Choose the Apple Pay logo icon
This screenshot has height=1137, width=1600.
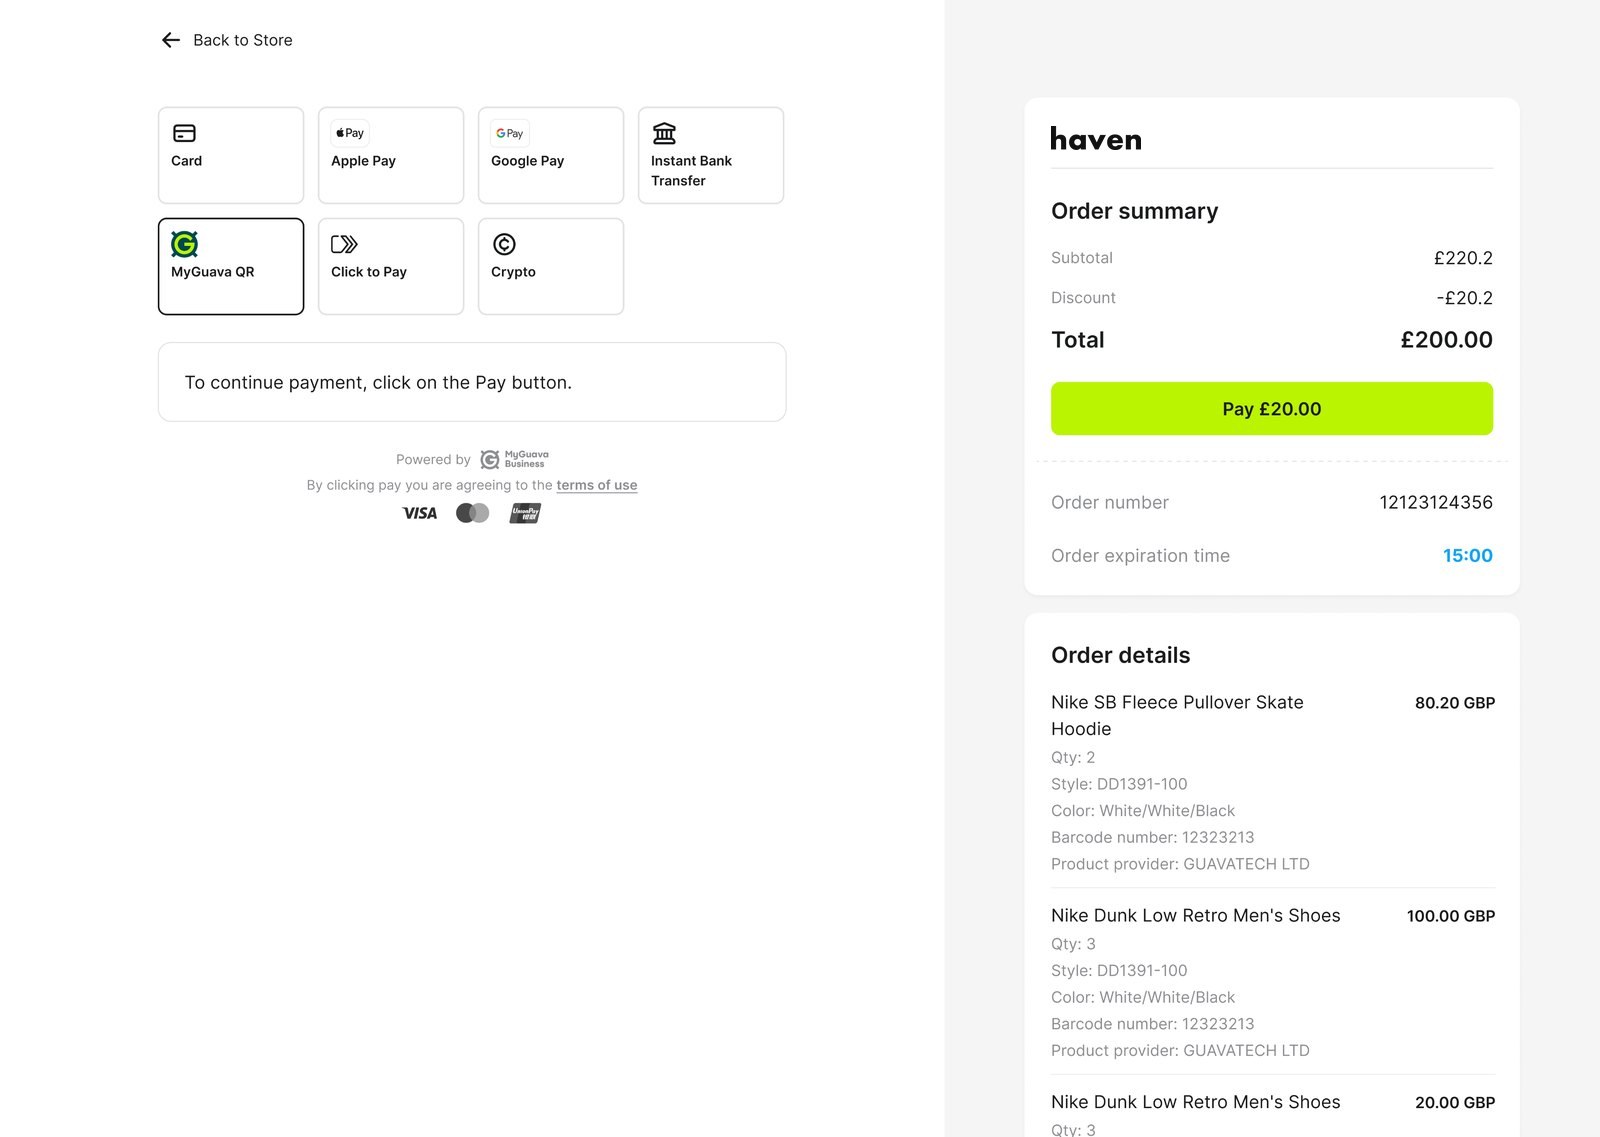point(350,133)
